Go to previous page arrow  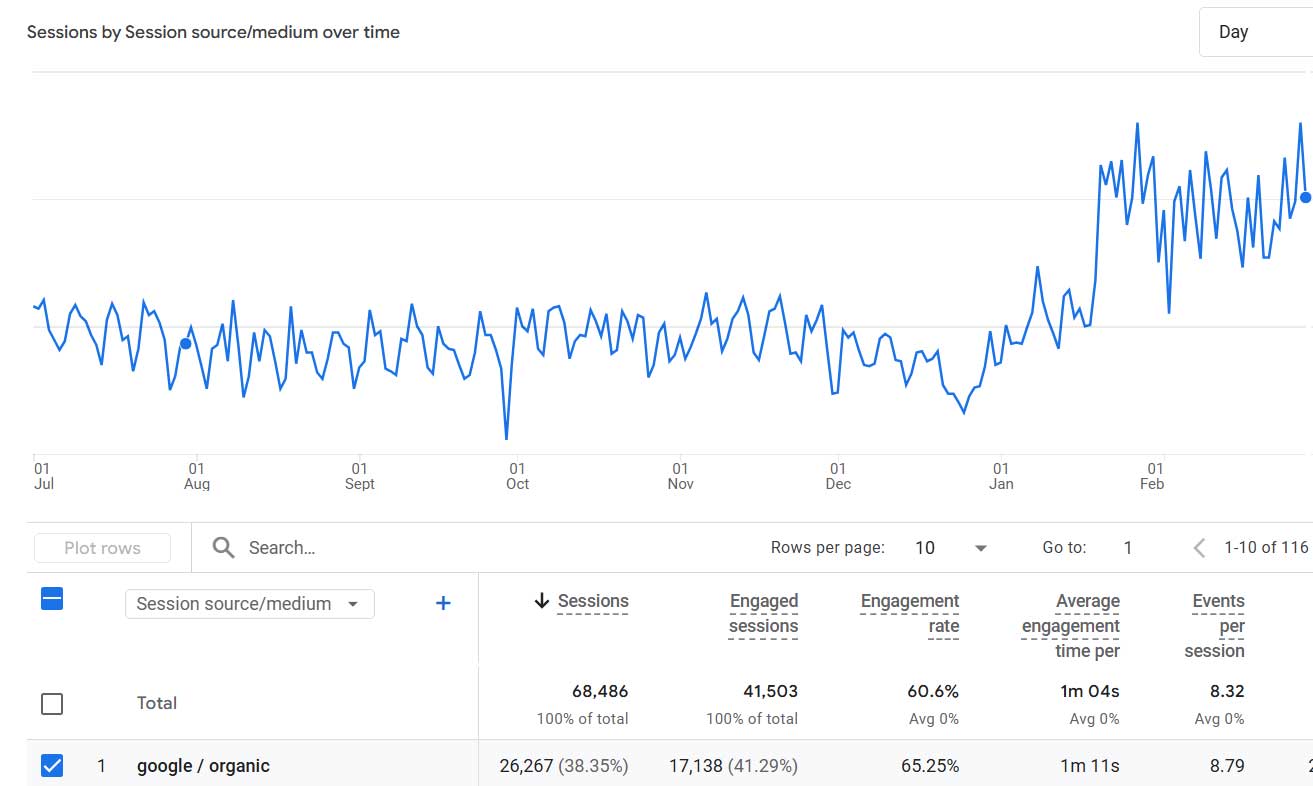[1199, 548]
